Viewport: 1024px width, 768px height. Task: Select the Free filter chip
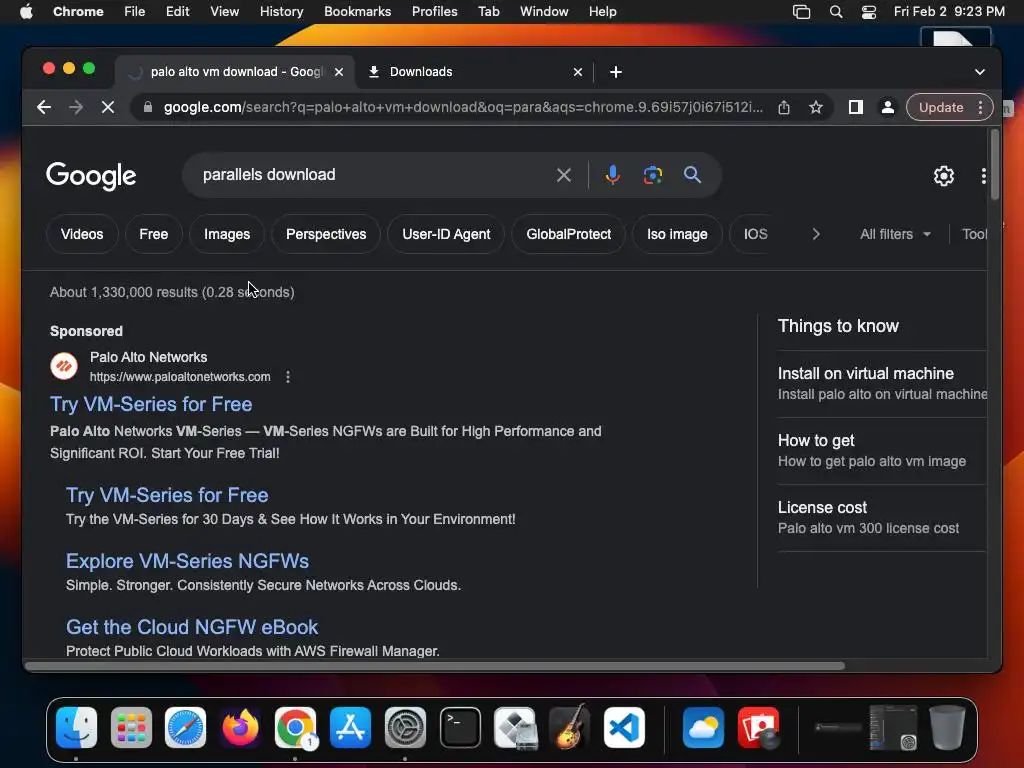(x=153, y=234)
